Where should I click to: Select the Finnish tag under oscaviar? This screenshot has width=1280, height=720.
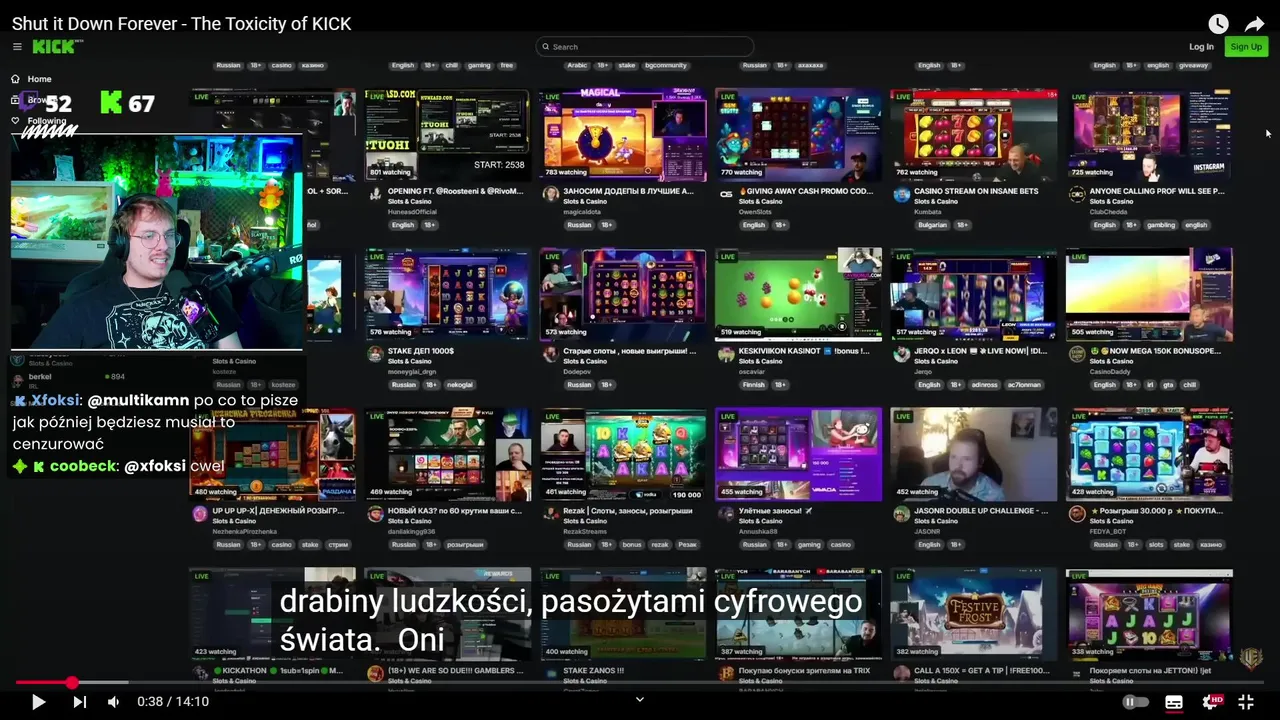(754, 385)
